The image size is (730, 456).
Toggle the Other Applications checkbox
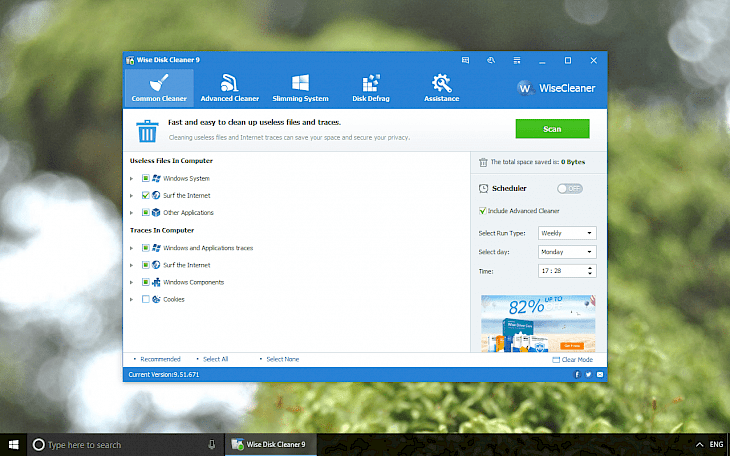(145, 212)
